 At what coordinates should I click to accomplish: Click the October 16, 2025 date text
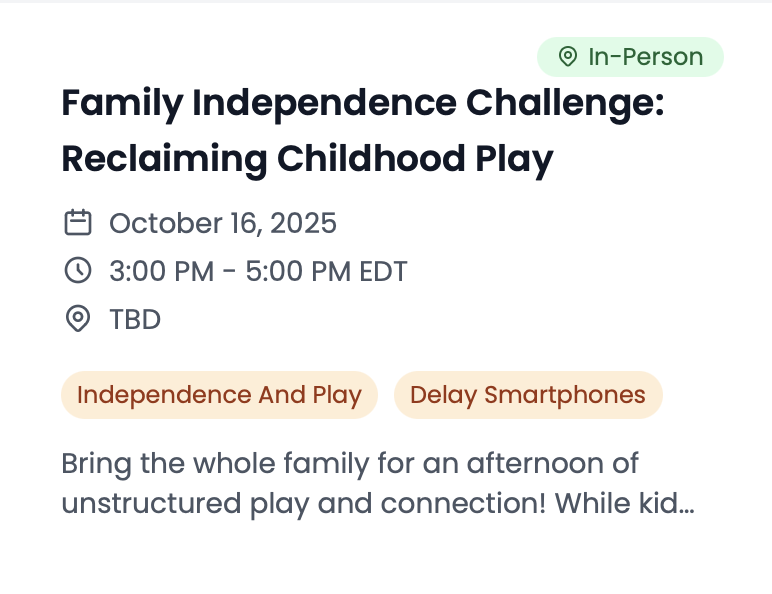click(223, 222)
